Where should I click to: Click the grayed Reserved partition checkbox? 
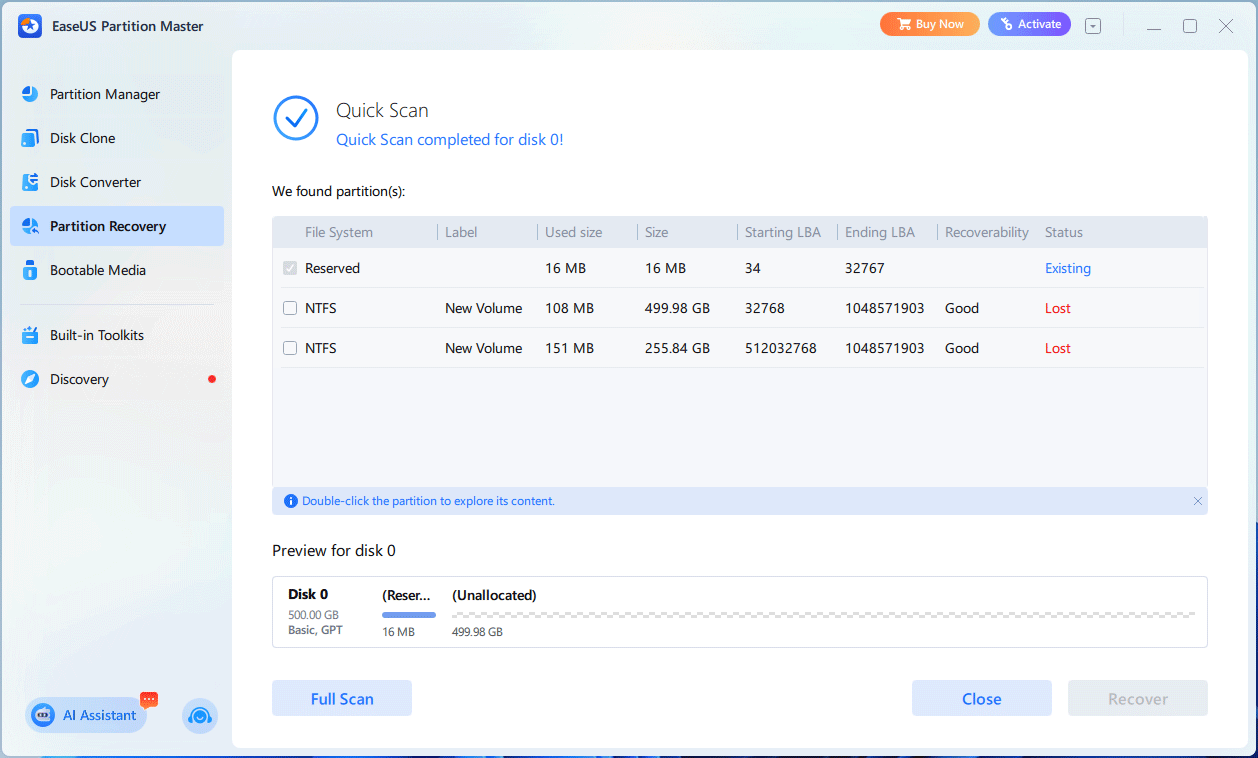290,268
